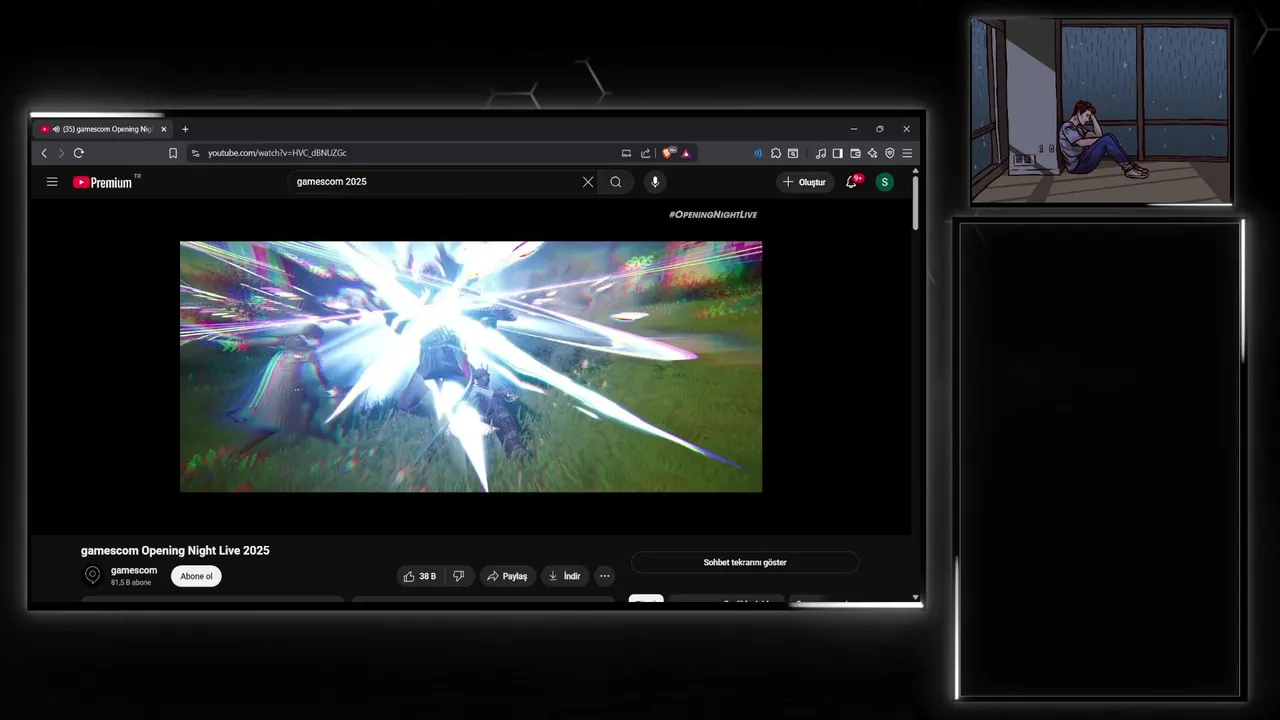Click the browser forward arrow
1280x720 pixels.
pos(61,153)
